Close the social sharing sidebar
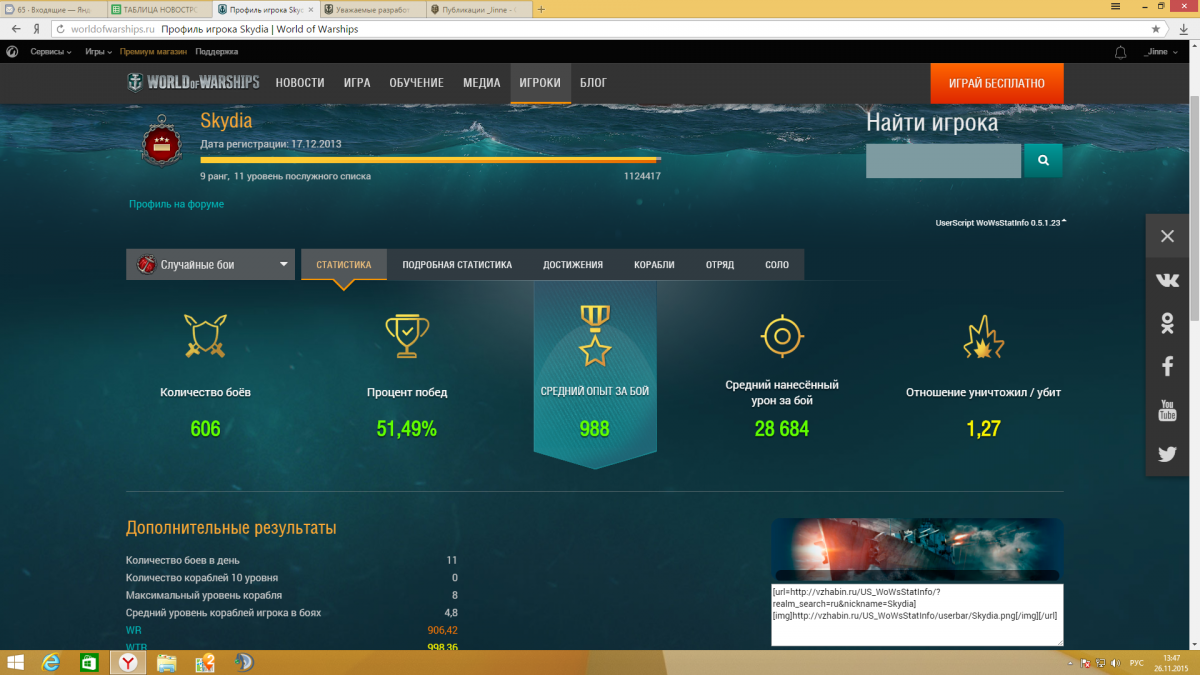Viewport: 1200px width, 675px height. pos(1167,236)
